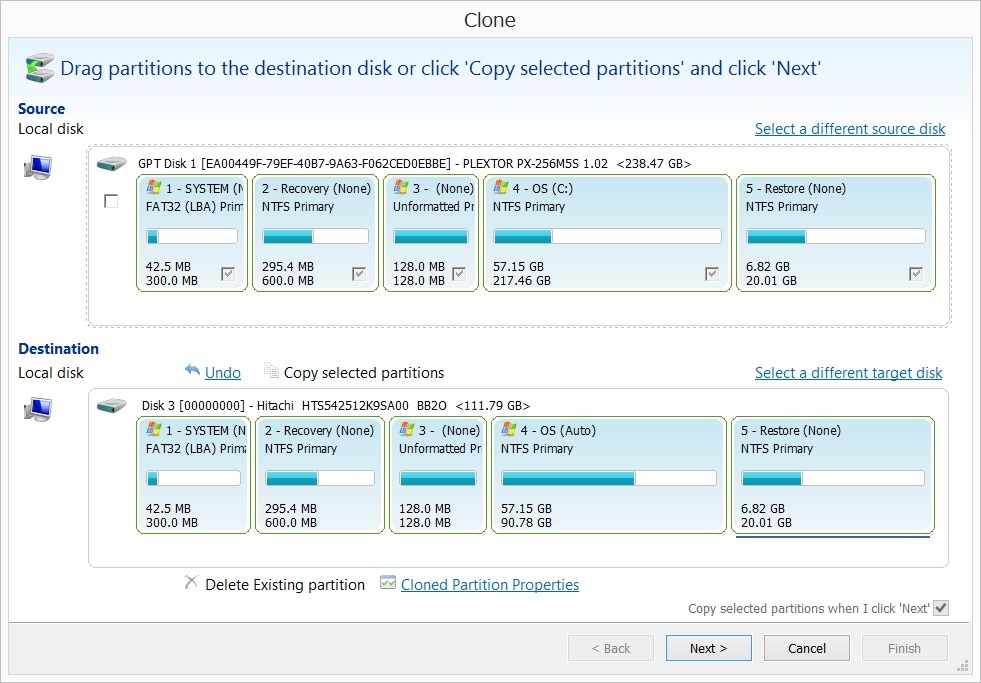The height and width of the screenshot is (683, 981).
Task: Click the Delete Existing partition X icon
Action: pyautogui.click(x=191, y=583)
